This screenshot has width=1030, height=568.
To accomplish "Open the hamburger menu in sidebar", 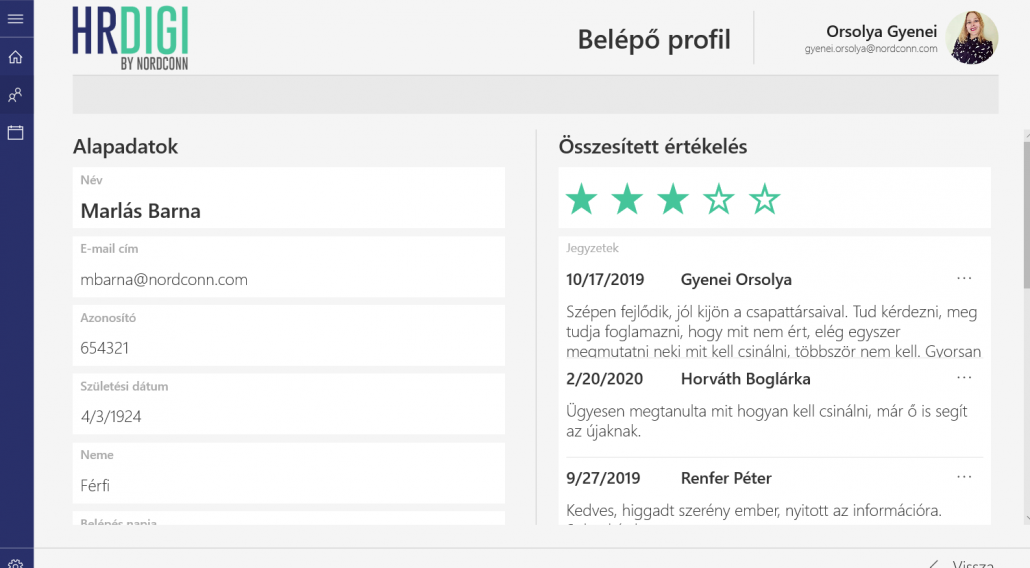I will (15, 19).
